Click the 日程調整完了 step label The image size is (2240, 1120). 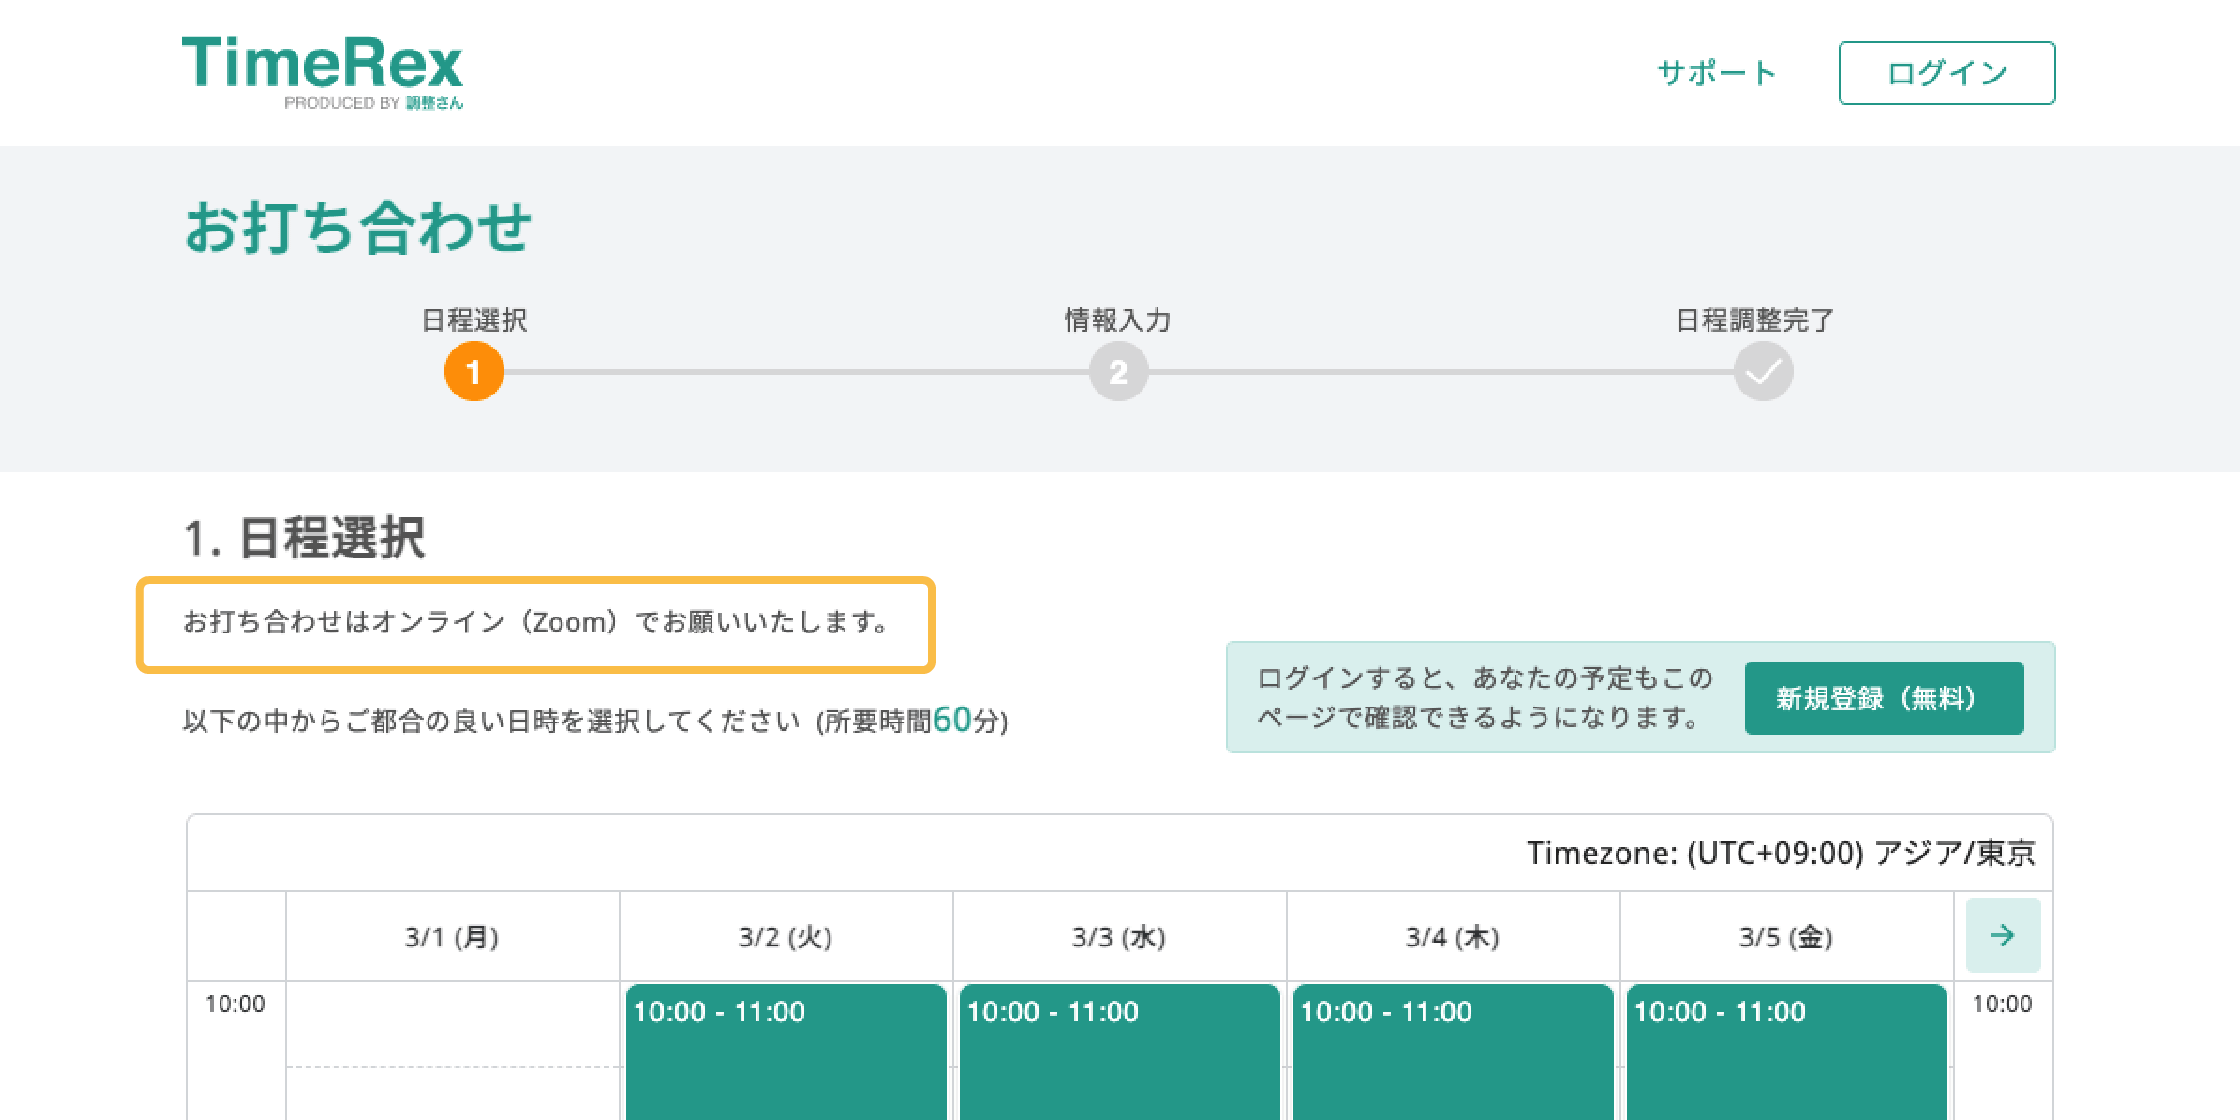tap(1755, 320)
